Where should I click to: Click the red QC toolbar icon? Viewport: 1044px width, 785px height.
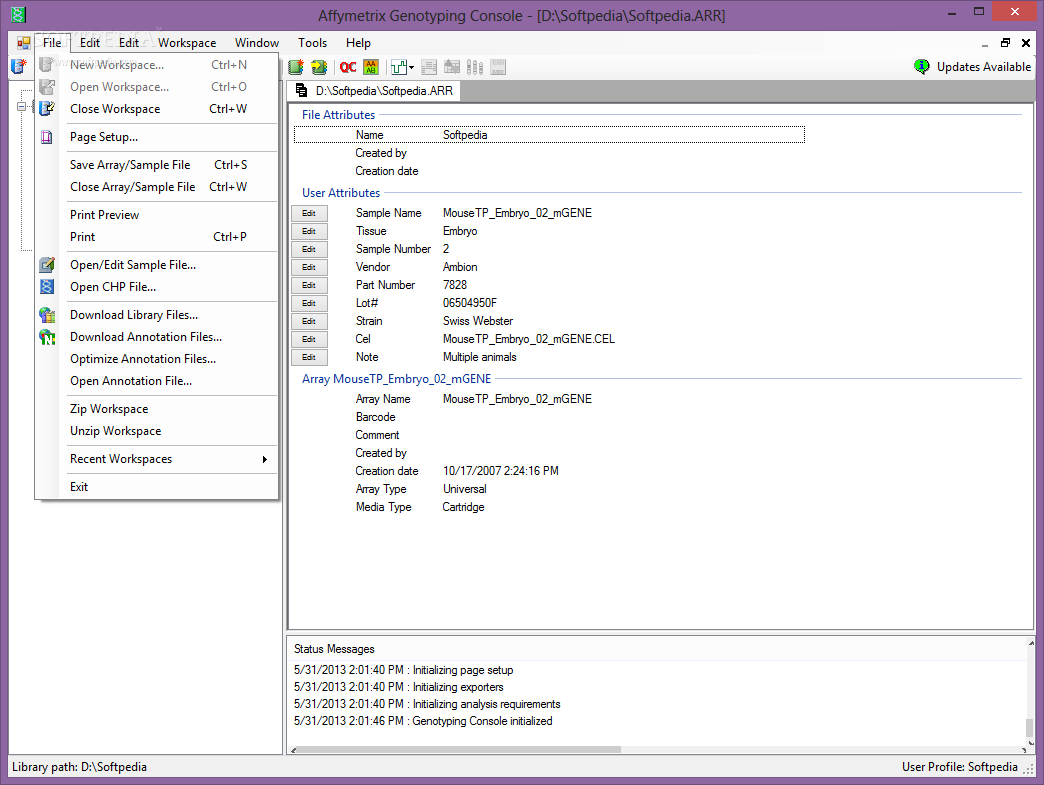[348, 67]
